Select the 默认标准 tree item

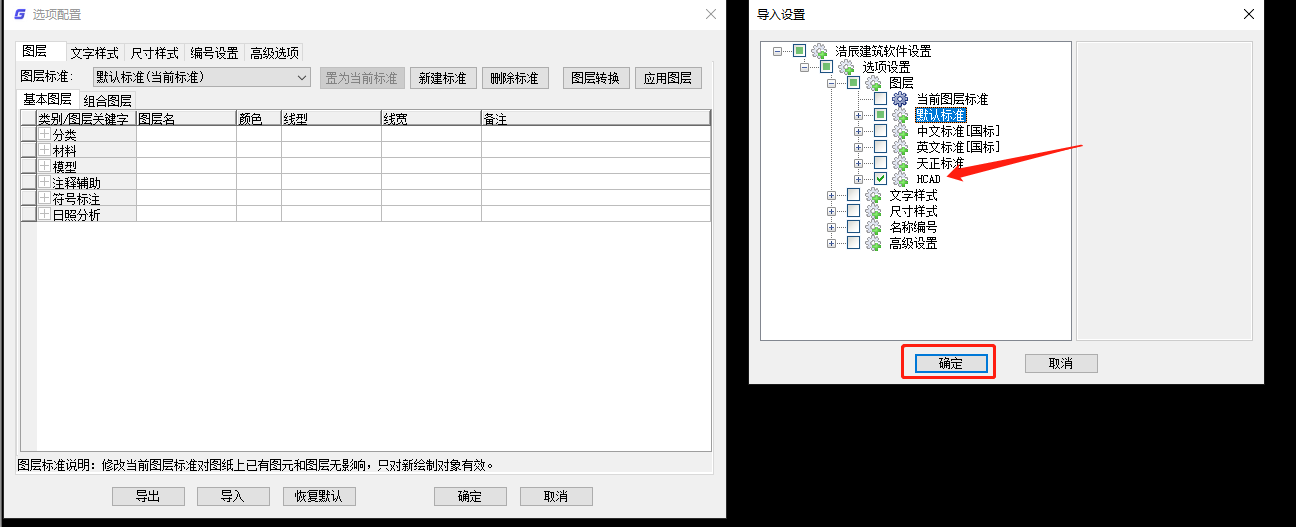(941, 115)
